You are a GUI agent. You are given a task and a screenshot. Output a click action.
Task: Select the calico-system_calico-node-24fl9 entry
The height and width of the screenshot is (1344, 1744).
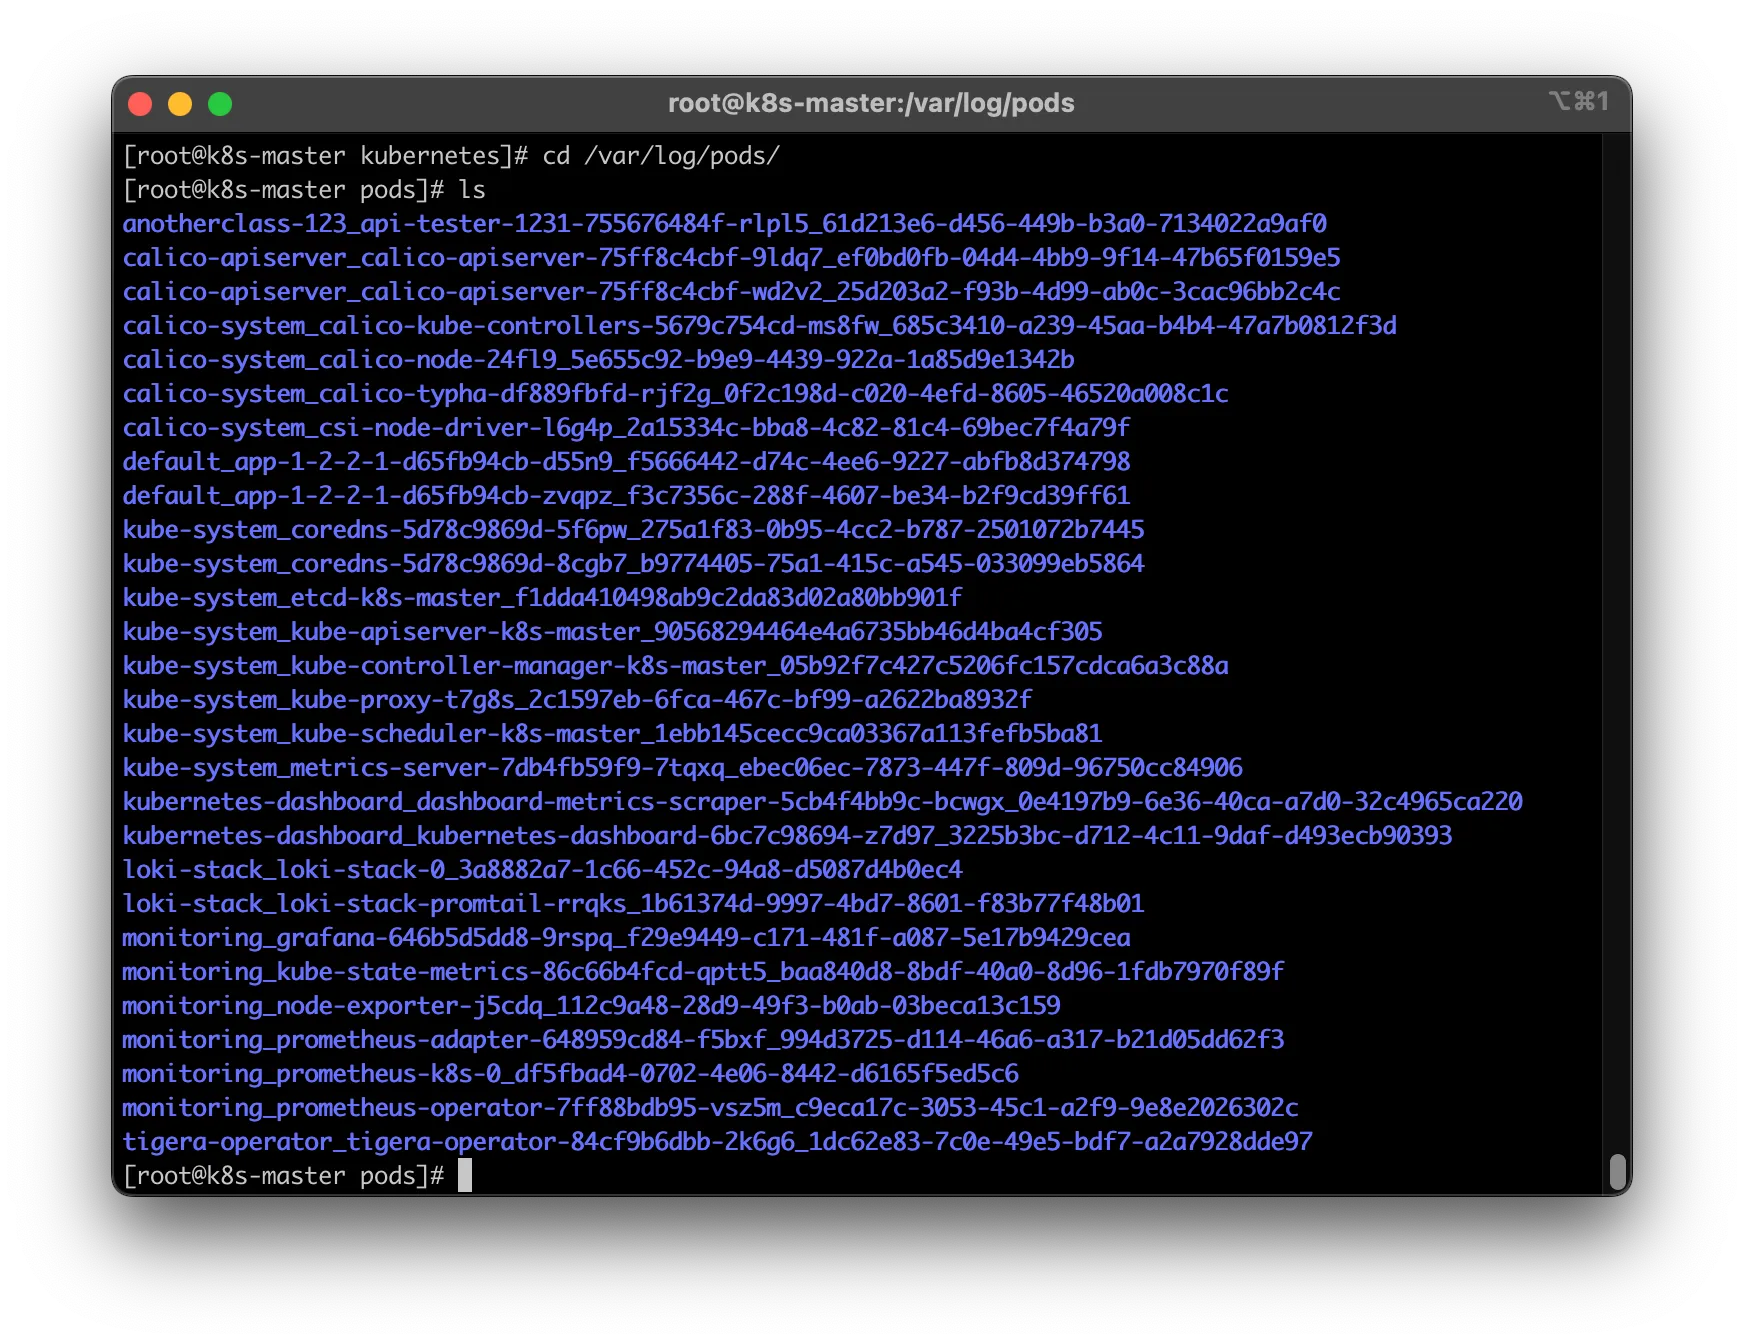(599, 360)
